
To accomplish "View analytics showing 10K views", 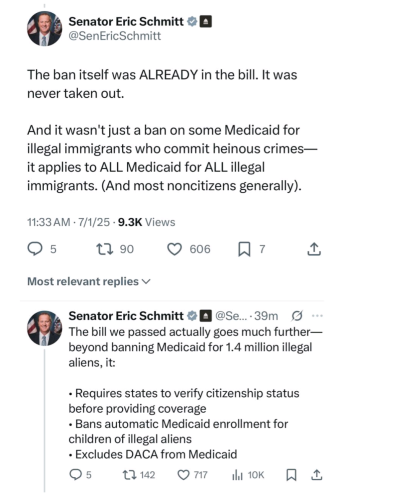I will click(x=248, y=475).
